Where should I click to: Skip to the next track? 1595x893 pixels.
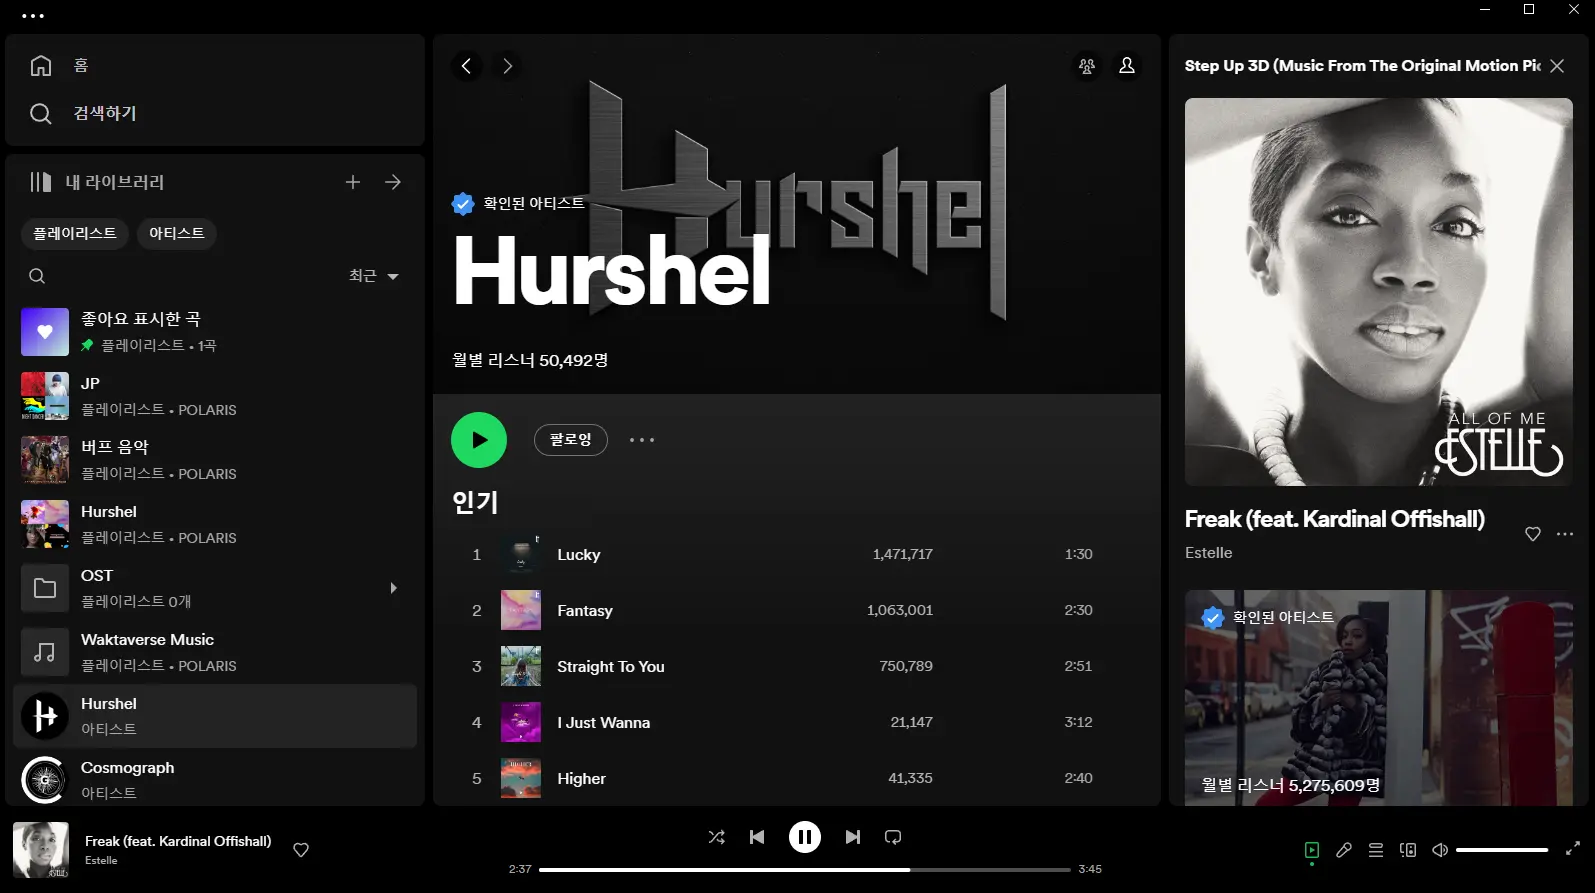click(x=853, y=837)
